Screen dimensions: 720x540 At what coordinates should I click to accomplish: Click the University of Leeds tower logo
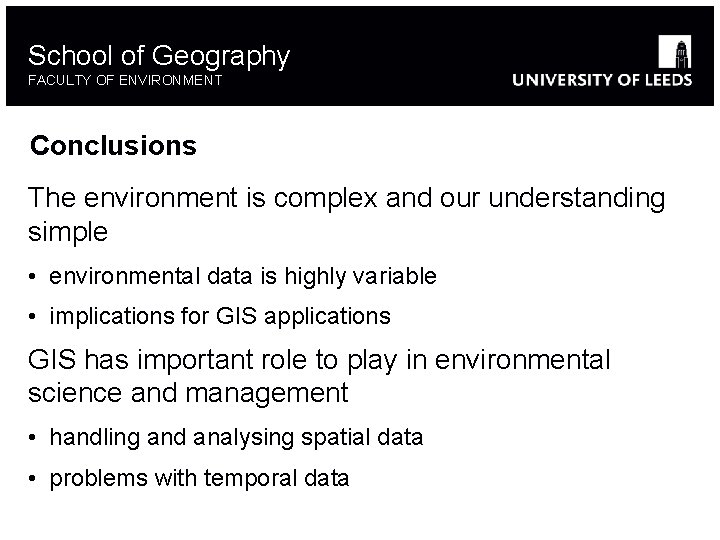click(675, 50)
